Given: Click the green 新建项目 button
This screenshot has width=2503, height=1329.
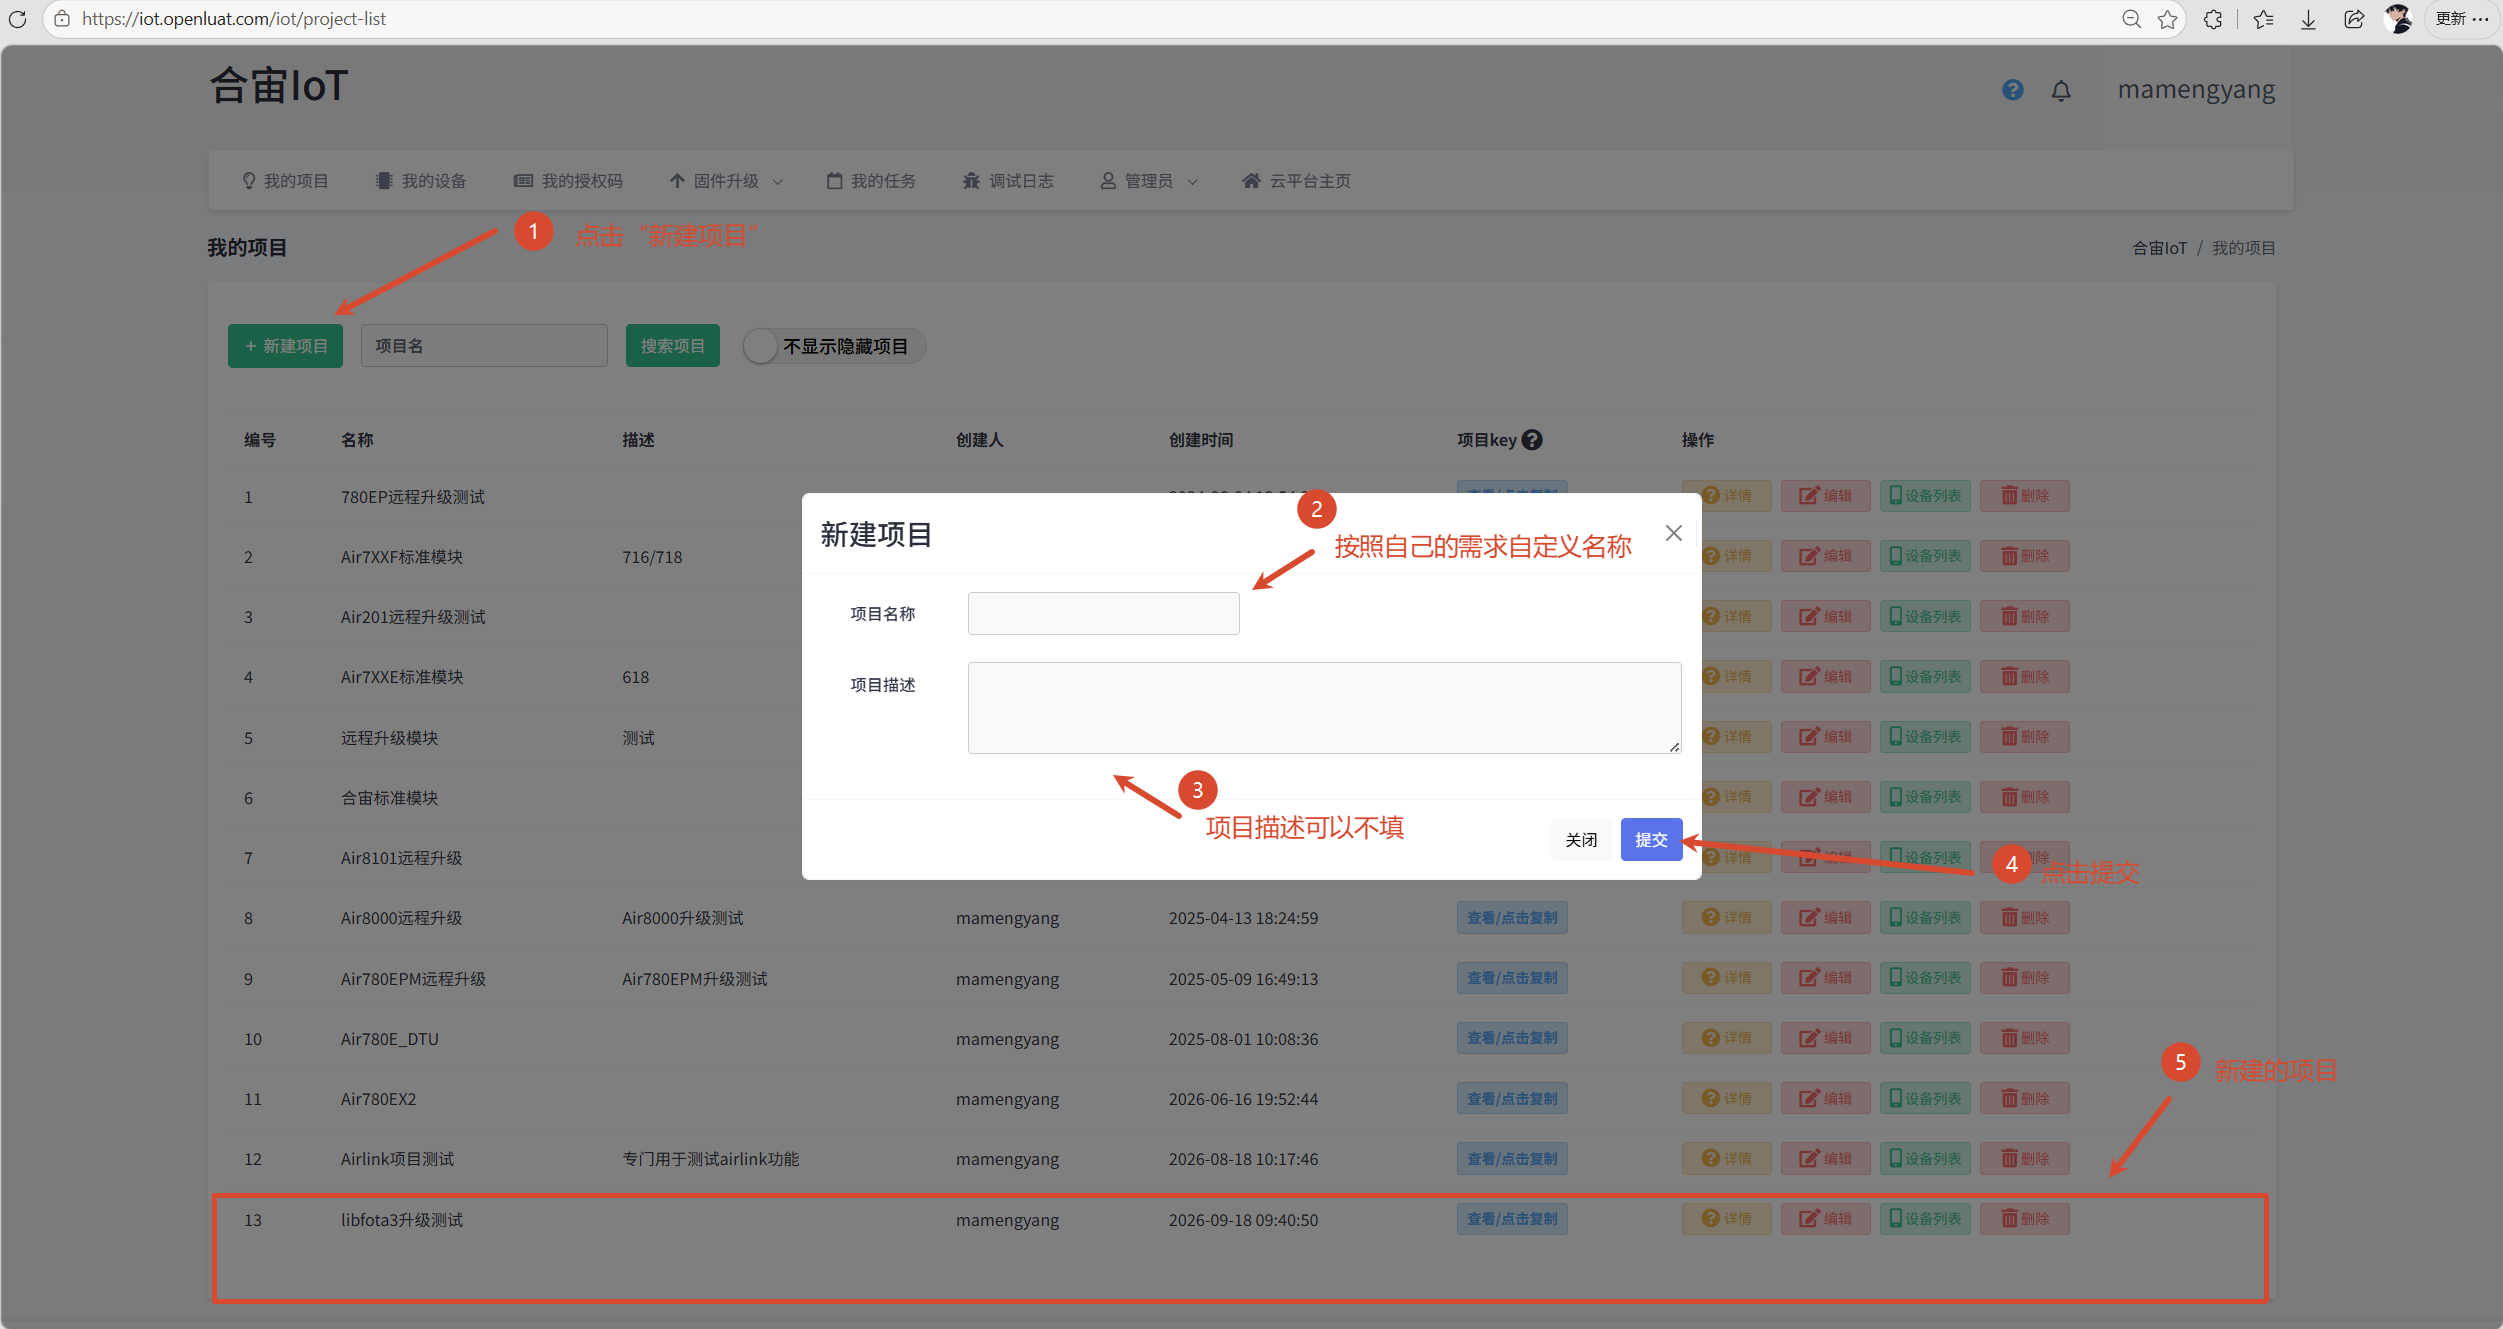Looking at the screenshot, I should (x=285, y=346).
